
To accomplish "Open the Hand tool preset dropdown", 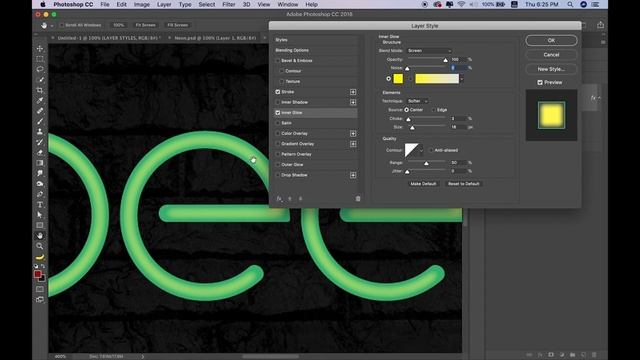I will [x=52, y=25].
